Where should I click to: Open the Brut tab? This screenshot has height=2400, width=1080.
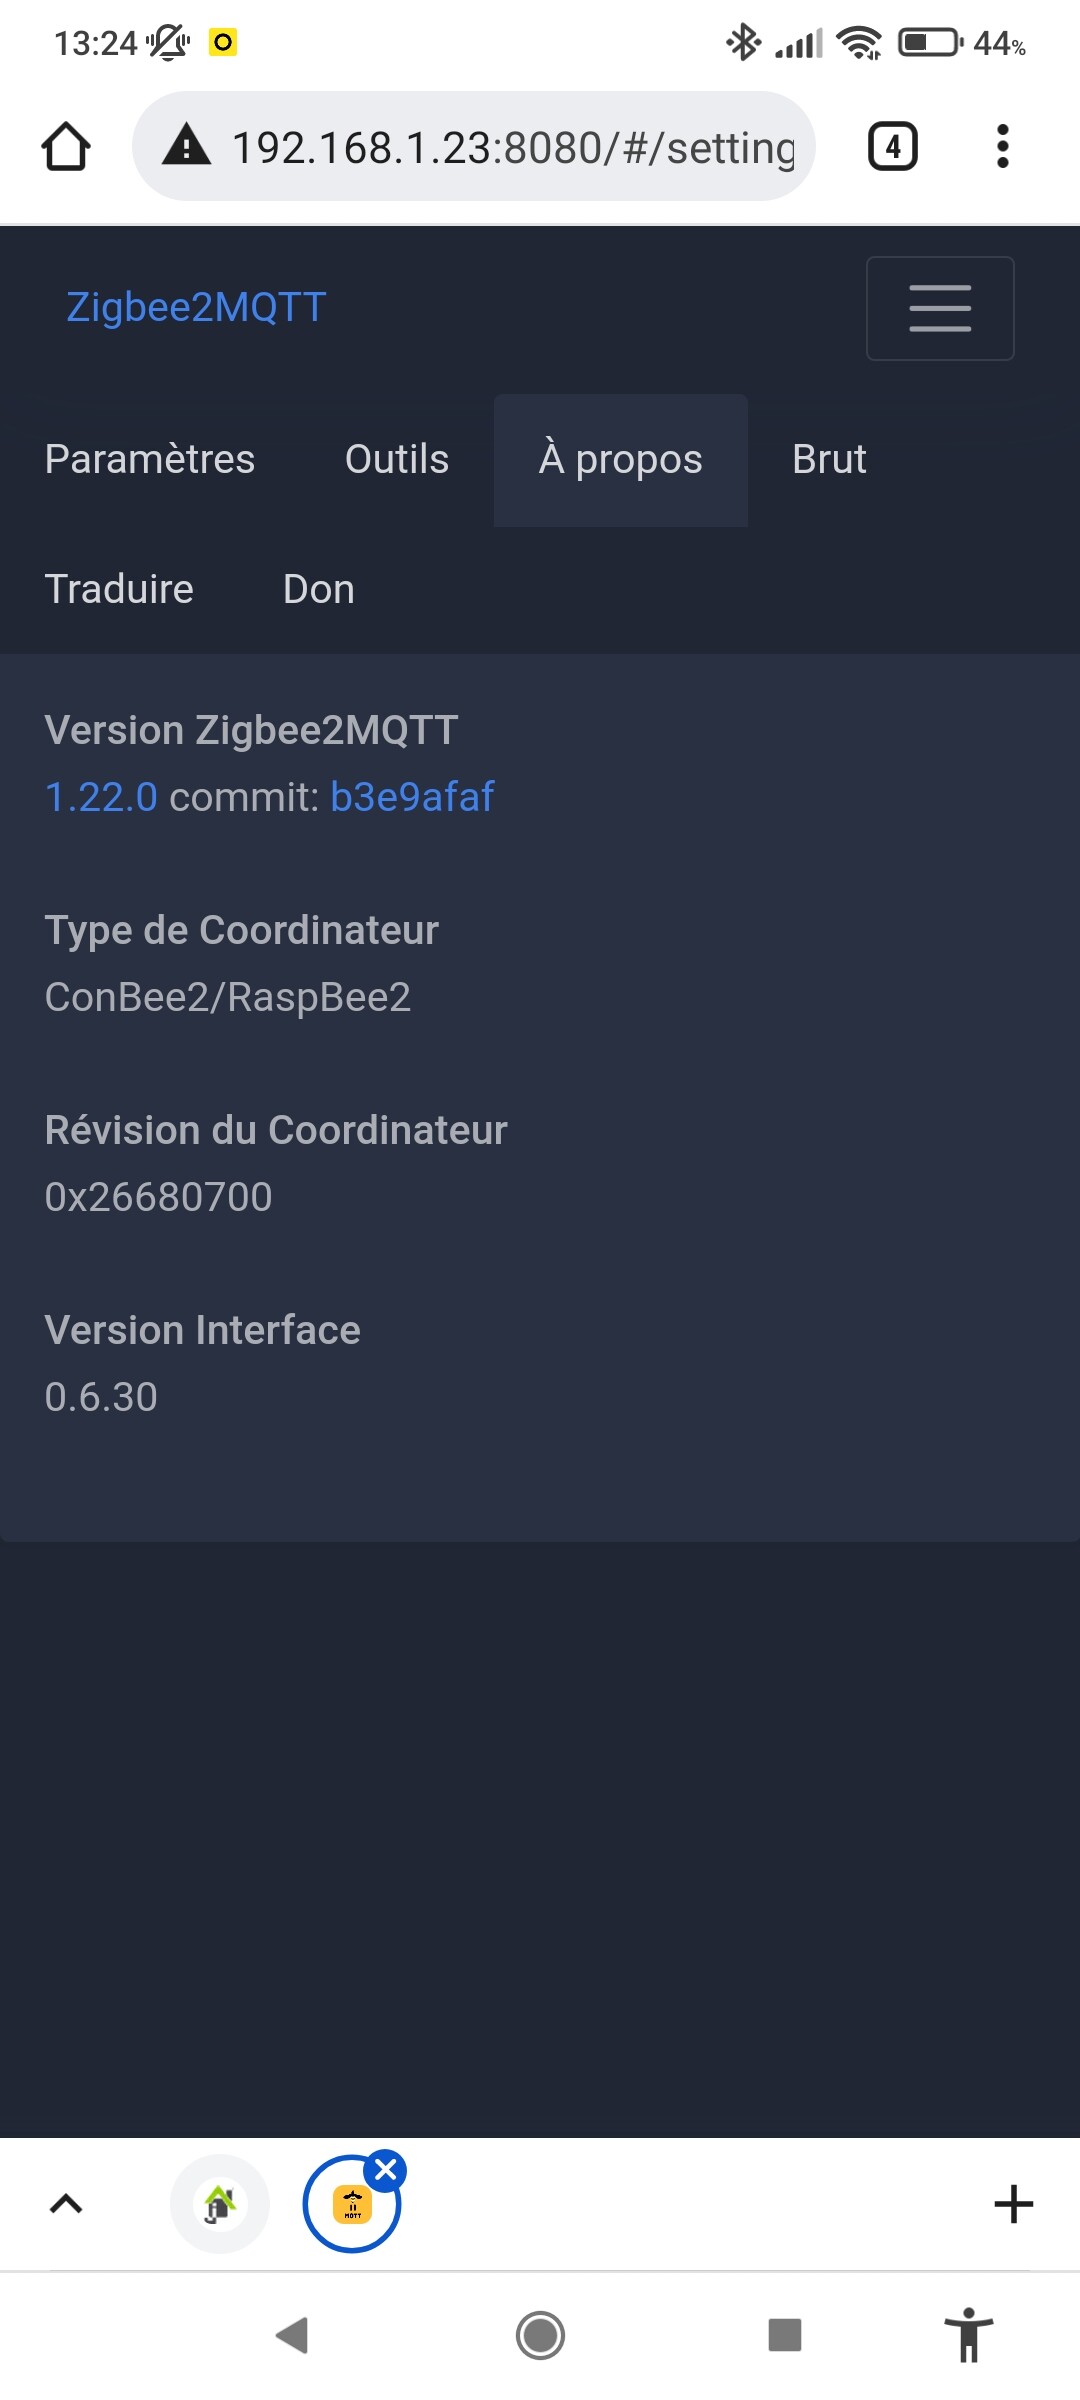829,460
